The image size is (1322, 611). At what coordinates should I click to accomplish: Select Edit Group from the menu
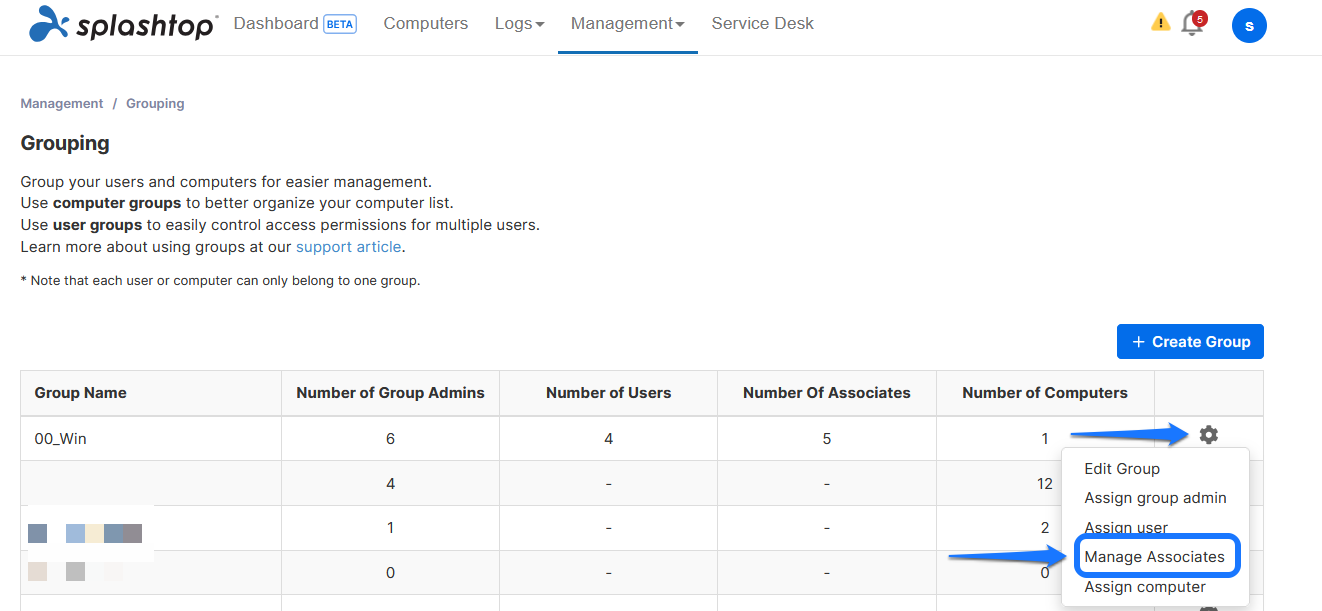1122,468
